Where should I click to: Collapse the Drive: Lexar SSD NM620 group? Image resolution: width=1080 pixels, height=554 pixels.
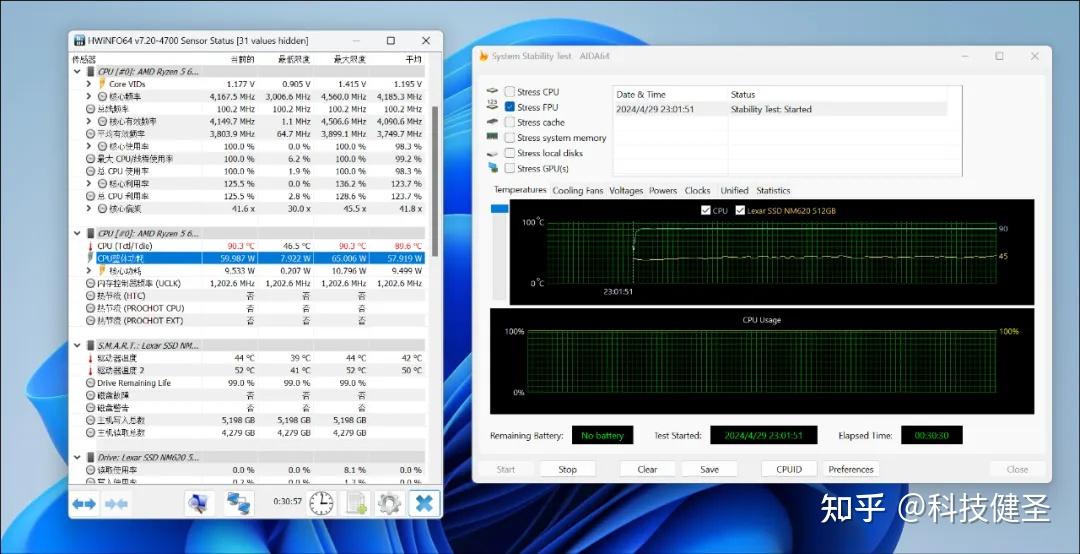pyautogui.click(x=77, y=458)
